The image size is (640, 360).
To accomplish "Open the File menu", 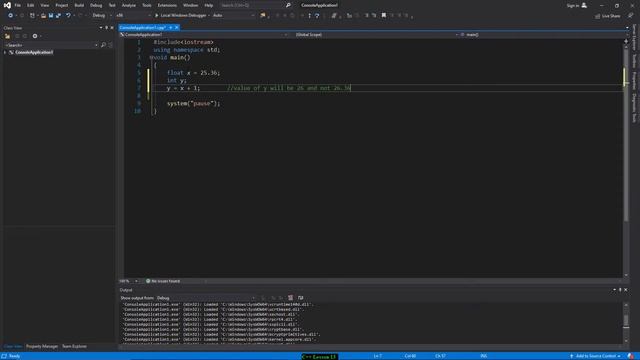I will [18, 5].
